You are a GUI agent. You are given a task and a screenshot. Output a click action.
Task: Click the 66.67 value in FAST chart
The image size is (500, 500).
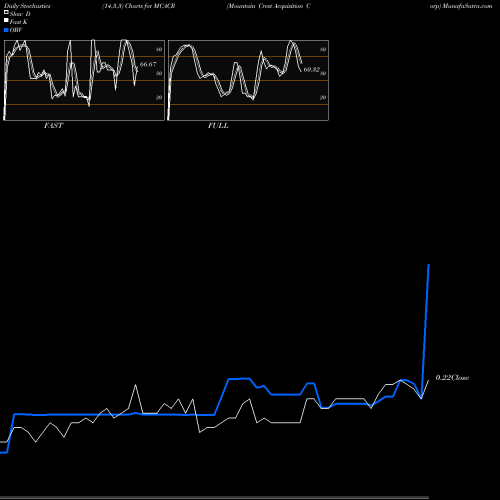(x=148, y=64)
